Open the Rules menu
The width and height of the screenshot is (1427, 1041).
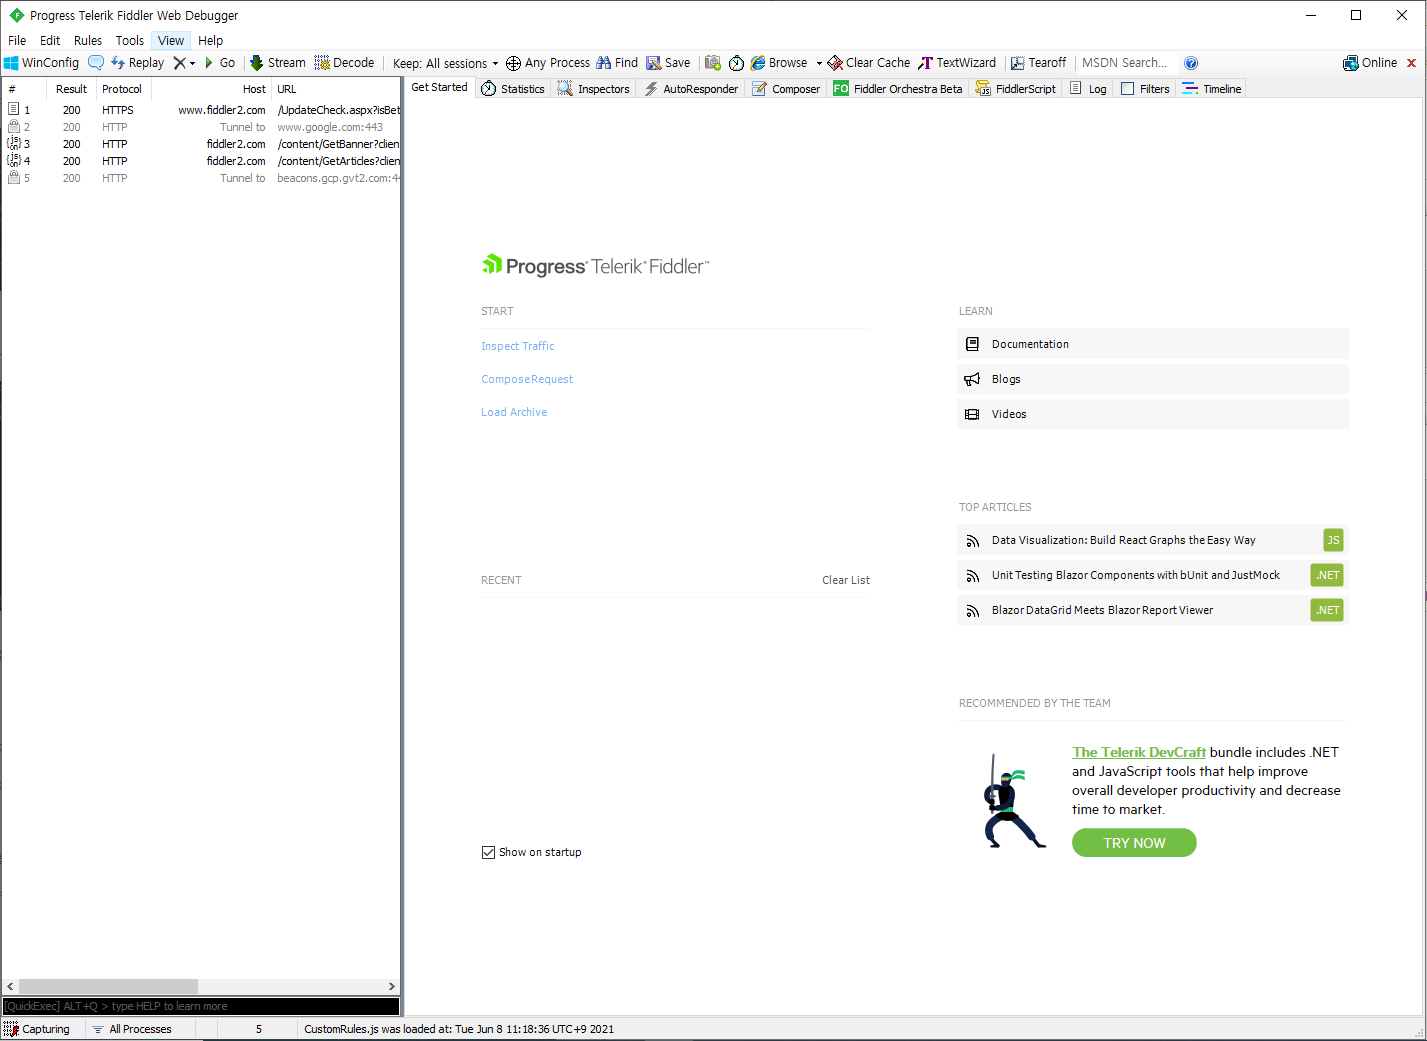[x=88, y=40]
